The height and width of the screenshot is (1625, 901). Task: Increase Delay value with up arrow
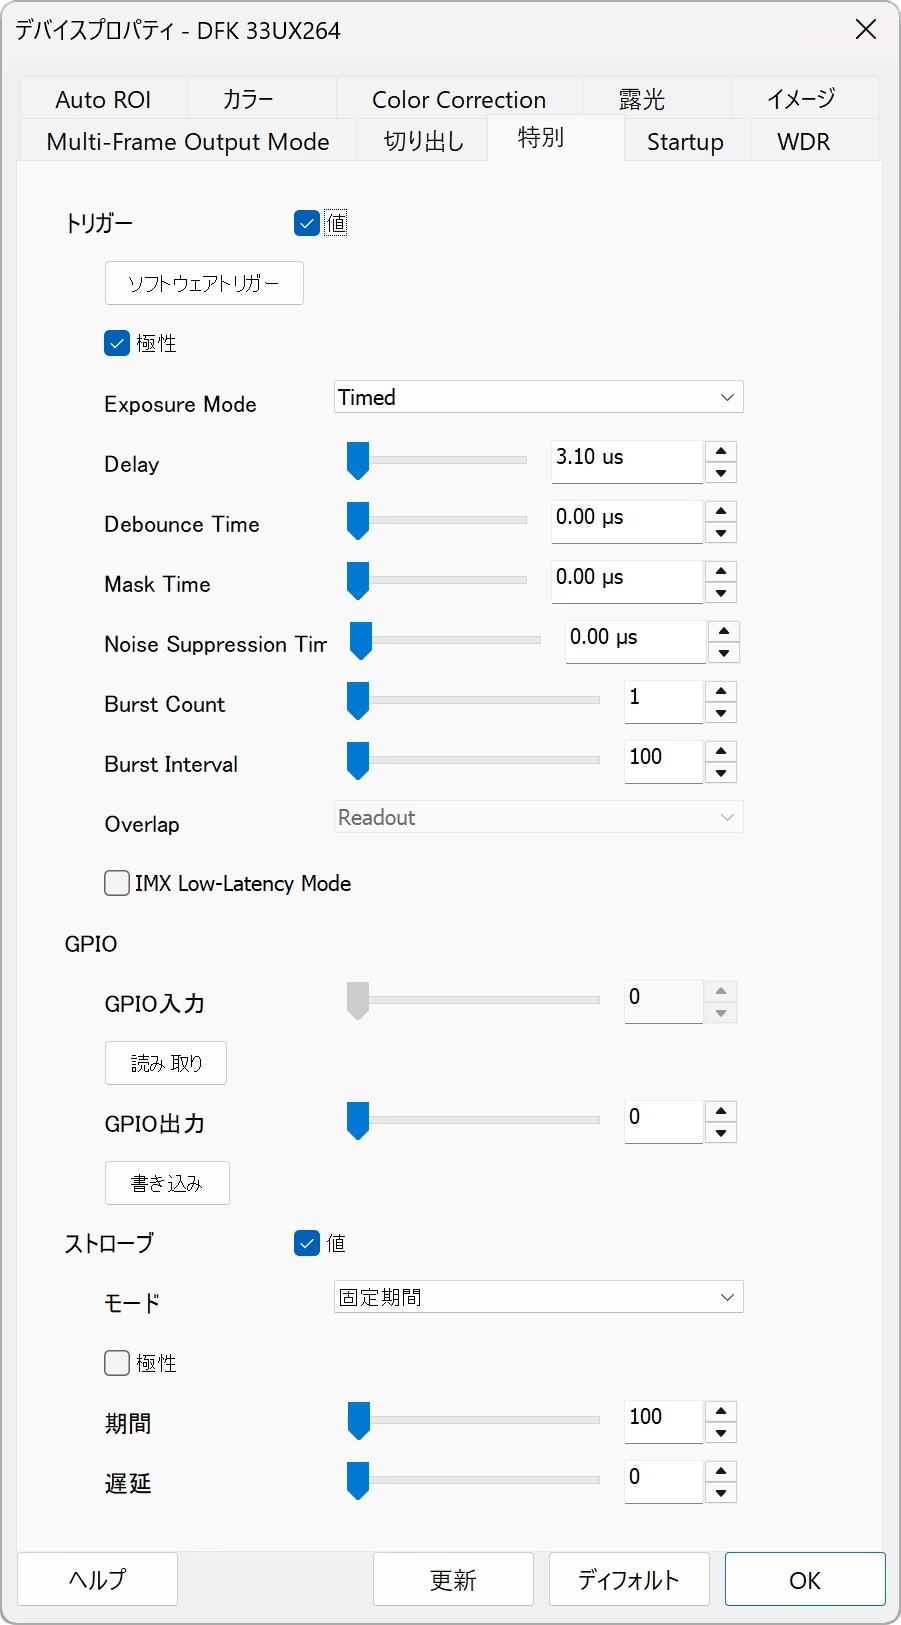pos(721,452)
